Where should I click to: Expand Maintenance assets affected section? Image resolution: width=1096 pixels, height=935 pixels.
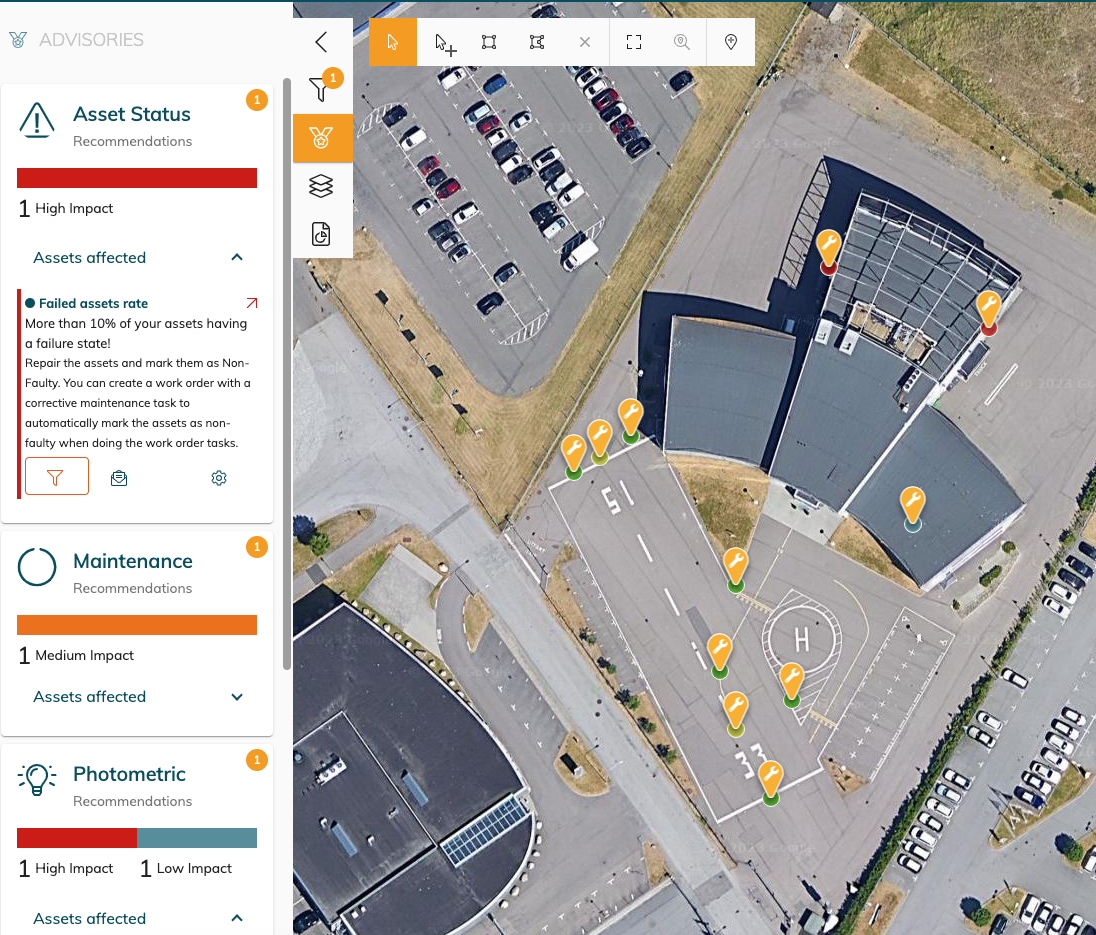237,697
